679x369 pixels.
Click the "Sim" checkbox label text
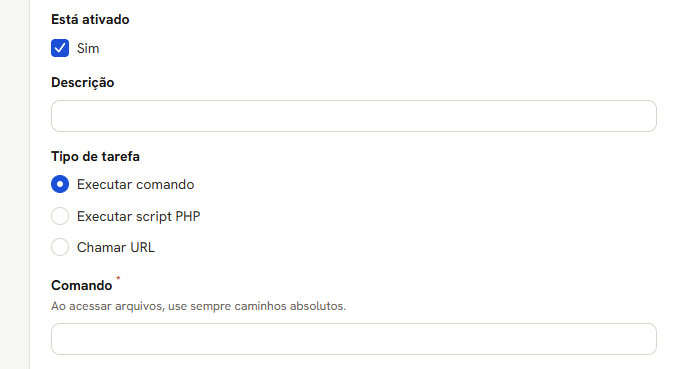pos(88,49)
